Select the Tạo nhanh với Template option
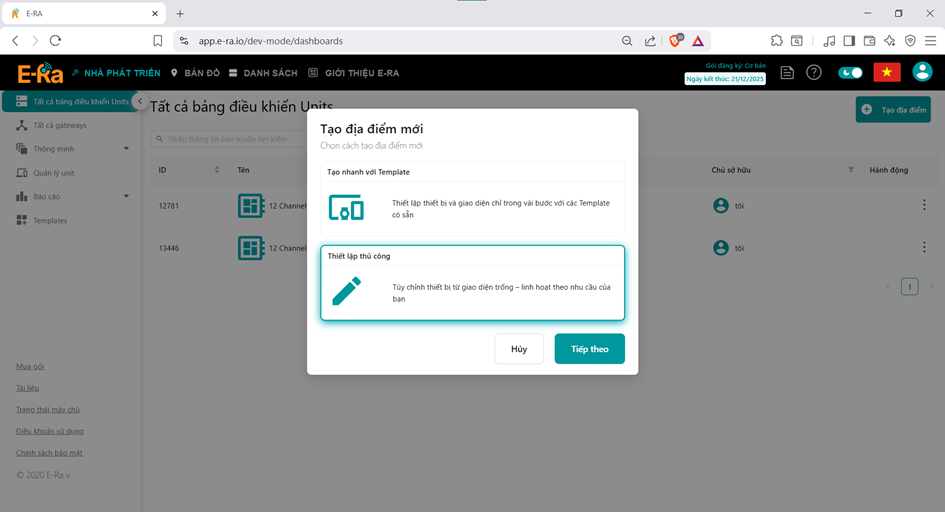Image resolution: width=945 pixels, height=512 pixels. [x=472, y=199]
